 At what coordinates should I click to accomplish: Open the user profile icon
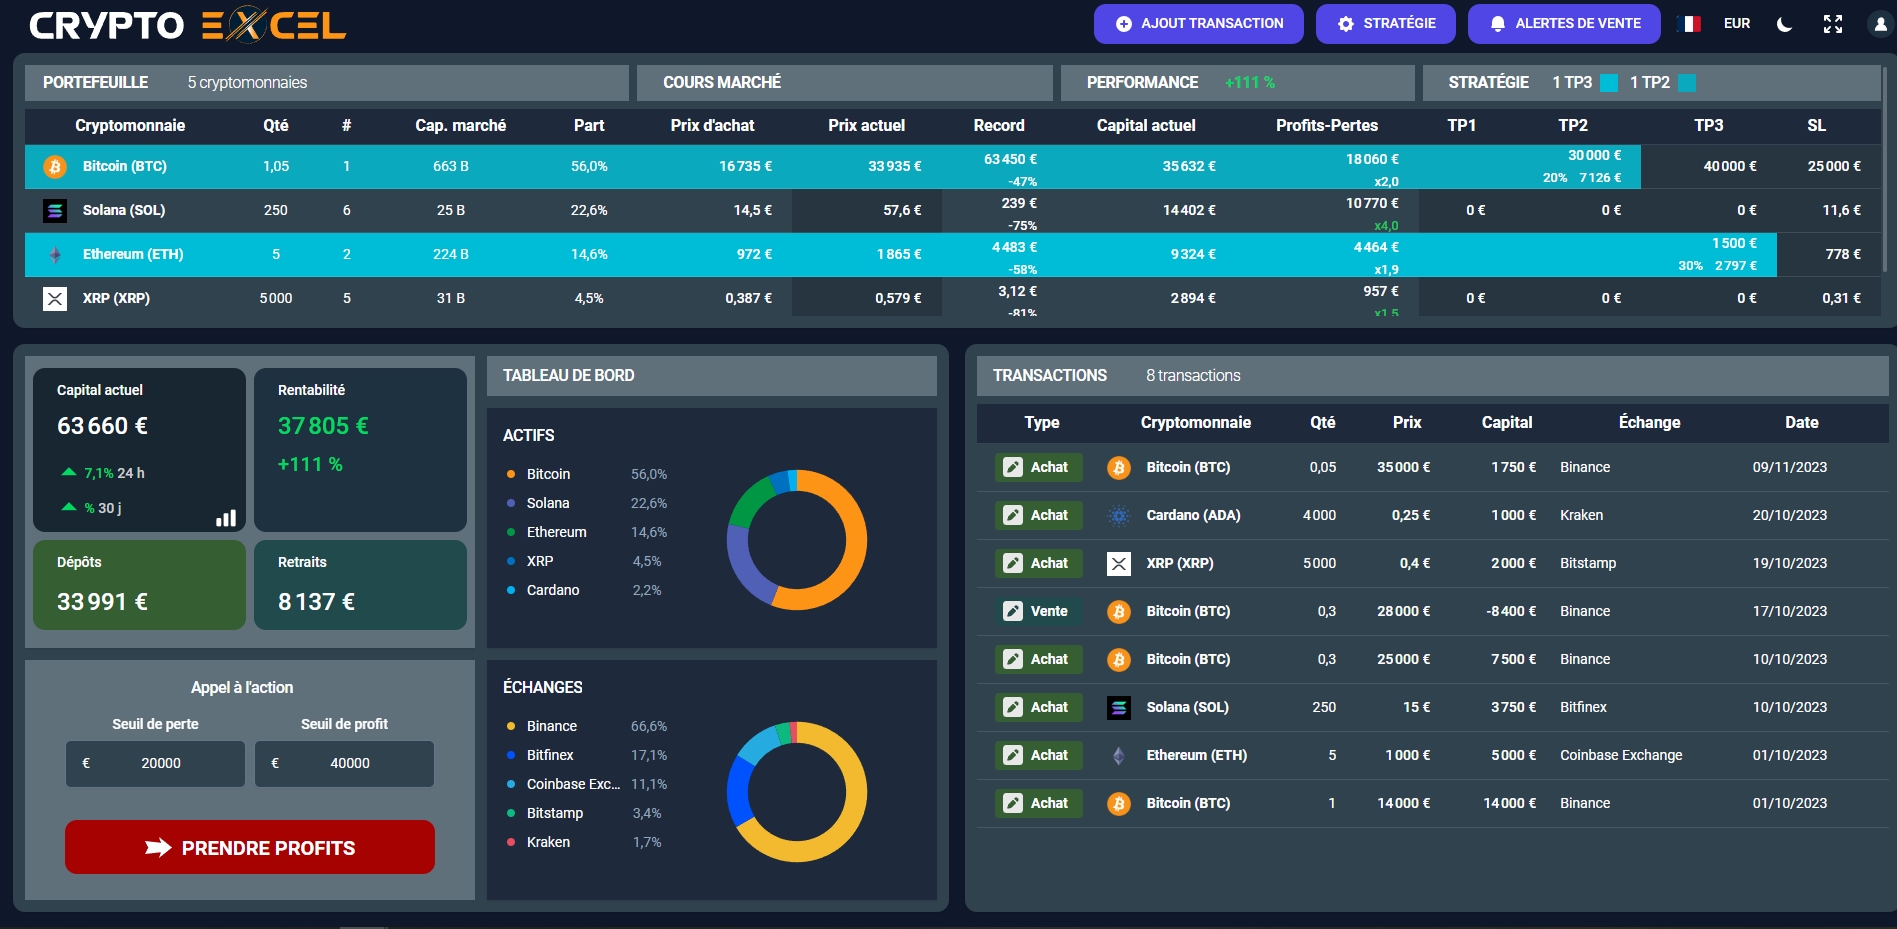pos(1879,24)
